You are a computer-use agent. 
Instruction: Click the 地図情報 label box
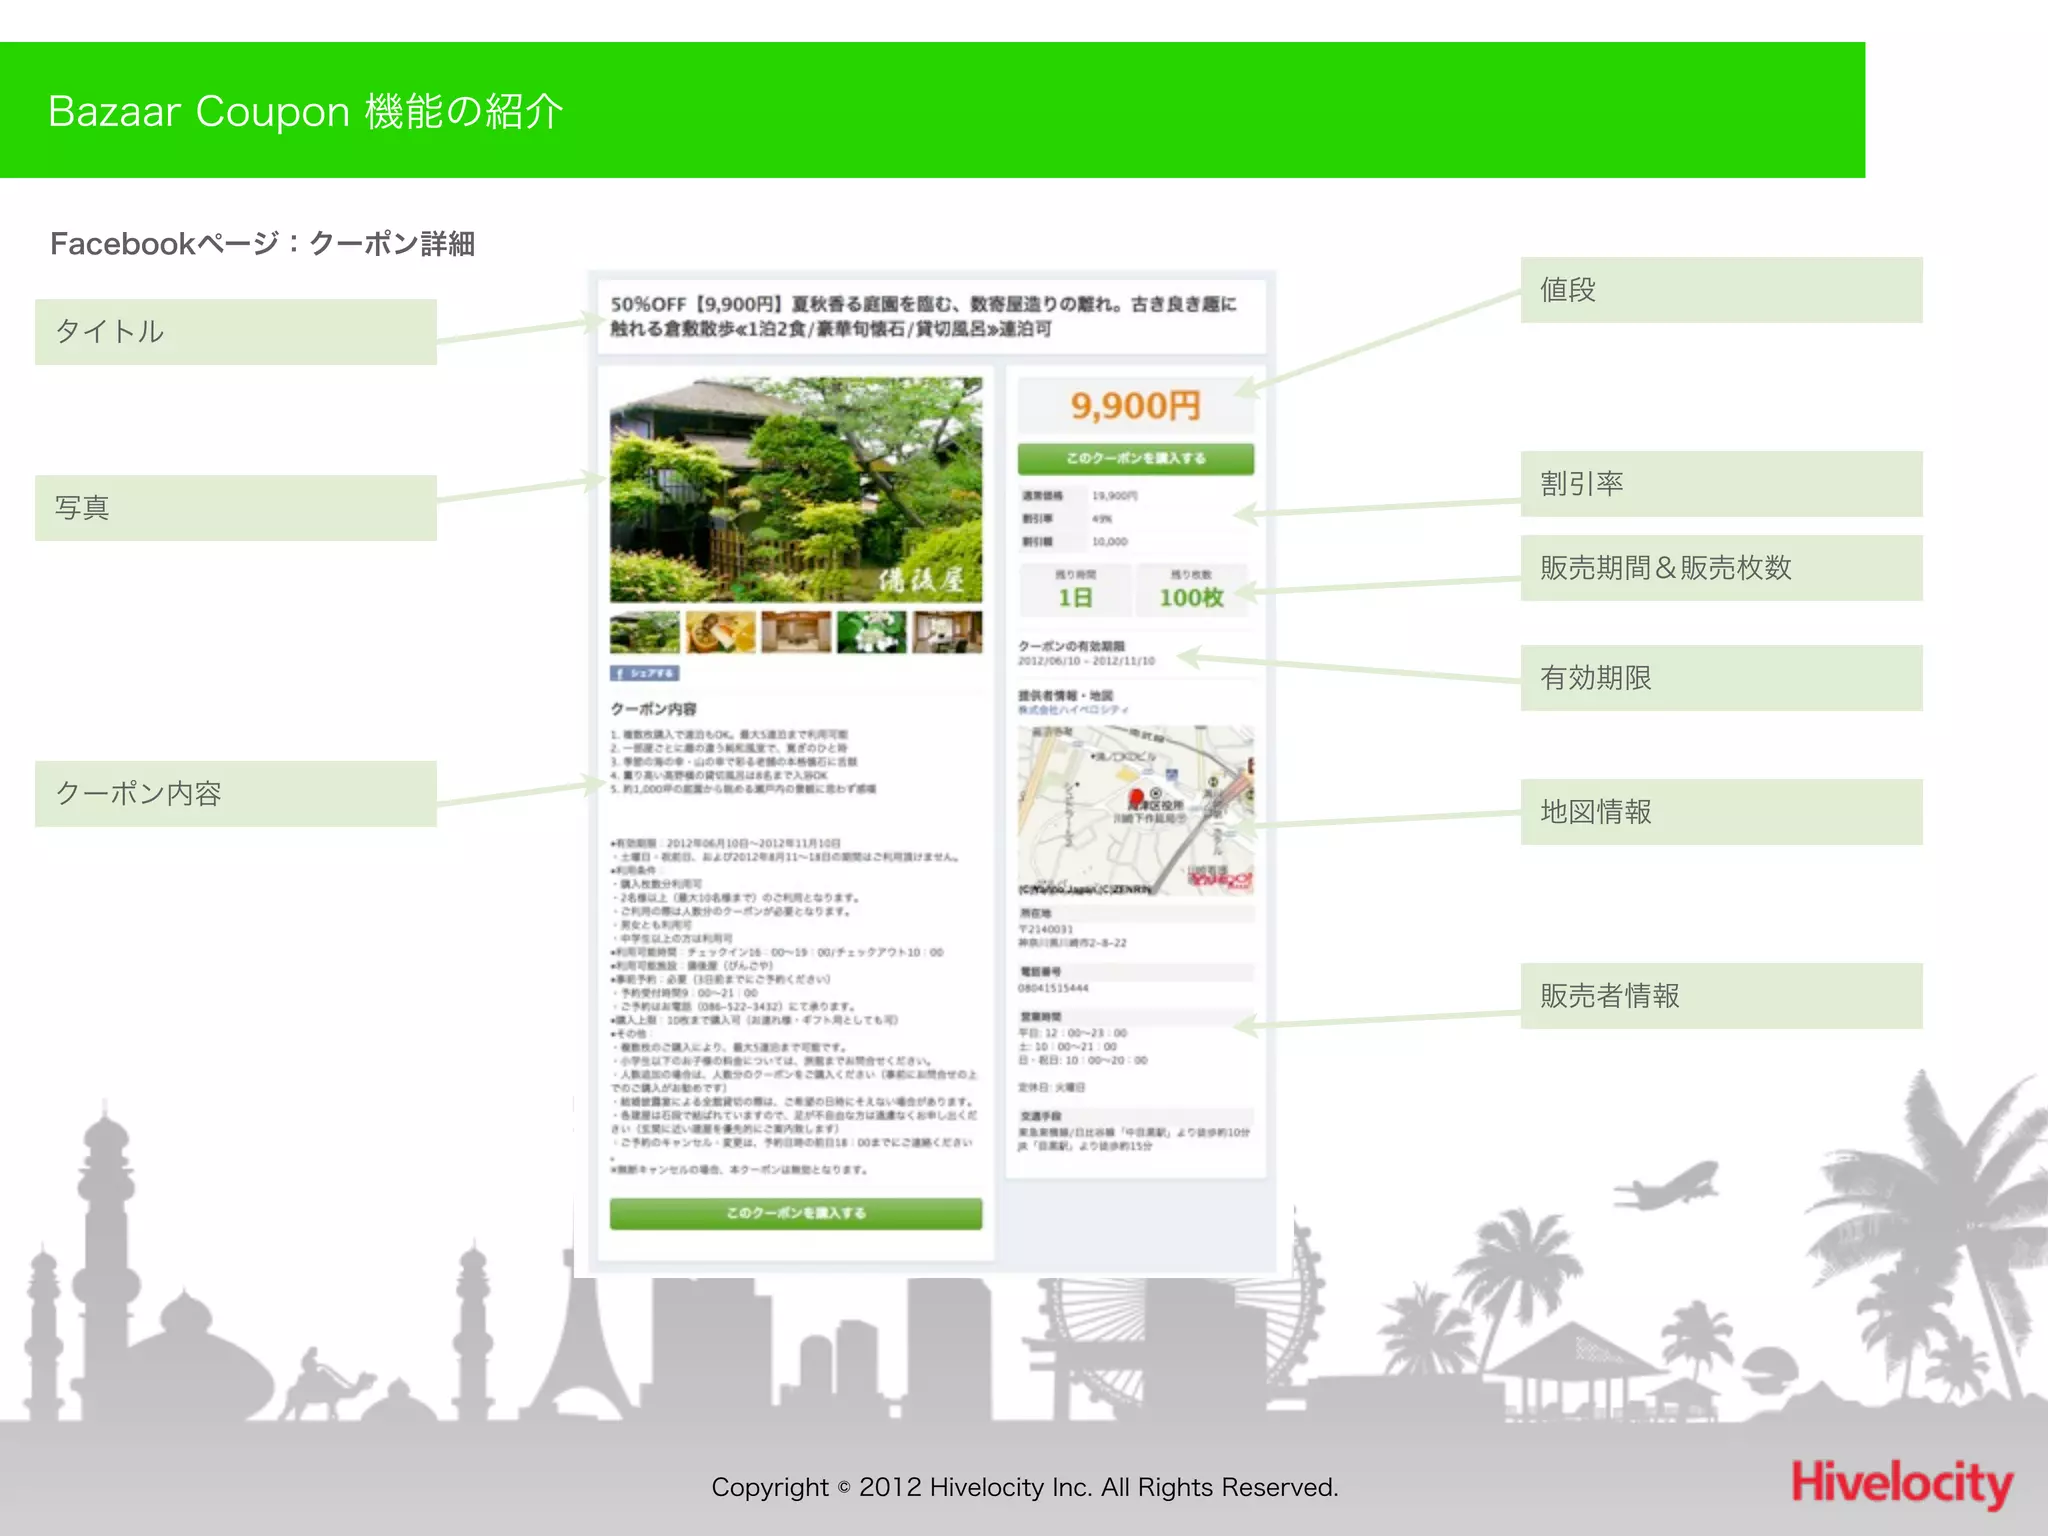[1721, 812]
